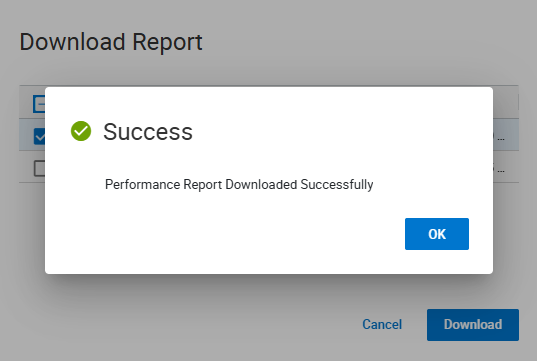Confirm the Success dialog with OK
This screenshot has width=537, height=361.
[437, 234]
